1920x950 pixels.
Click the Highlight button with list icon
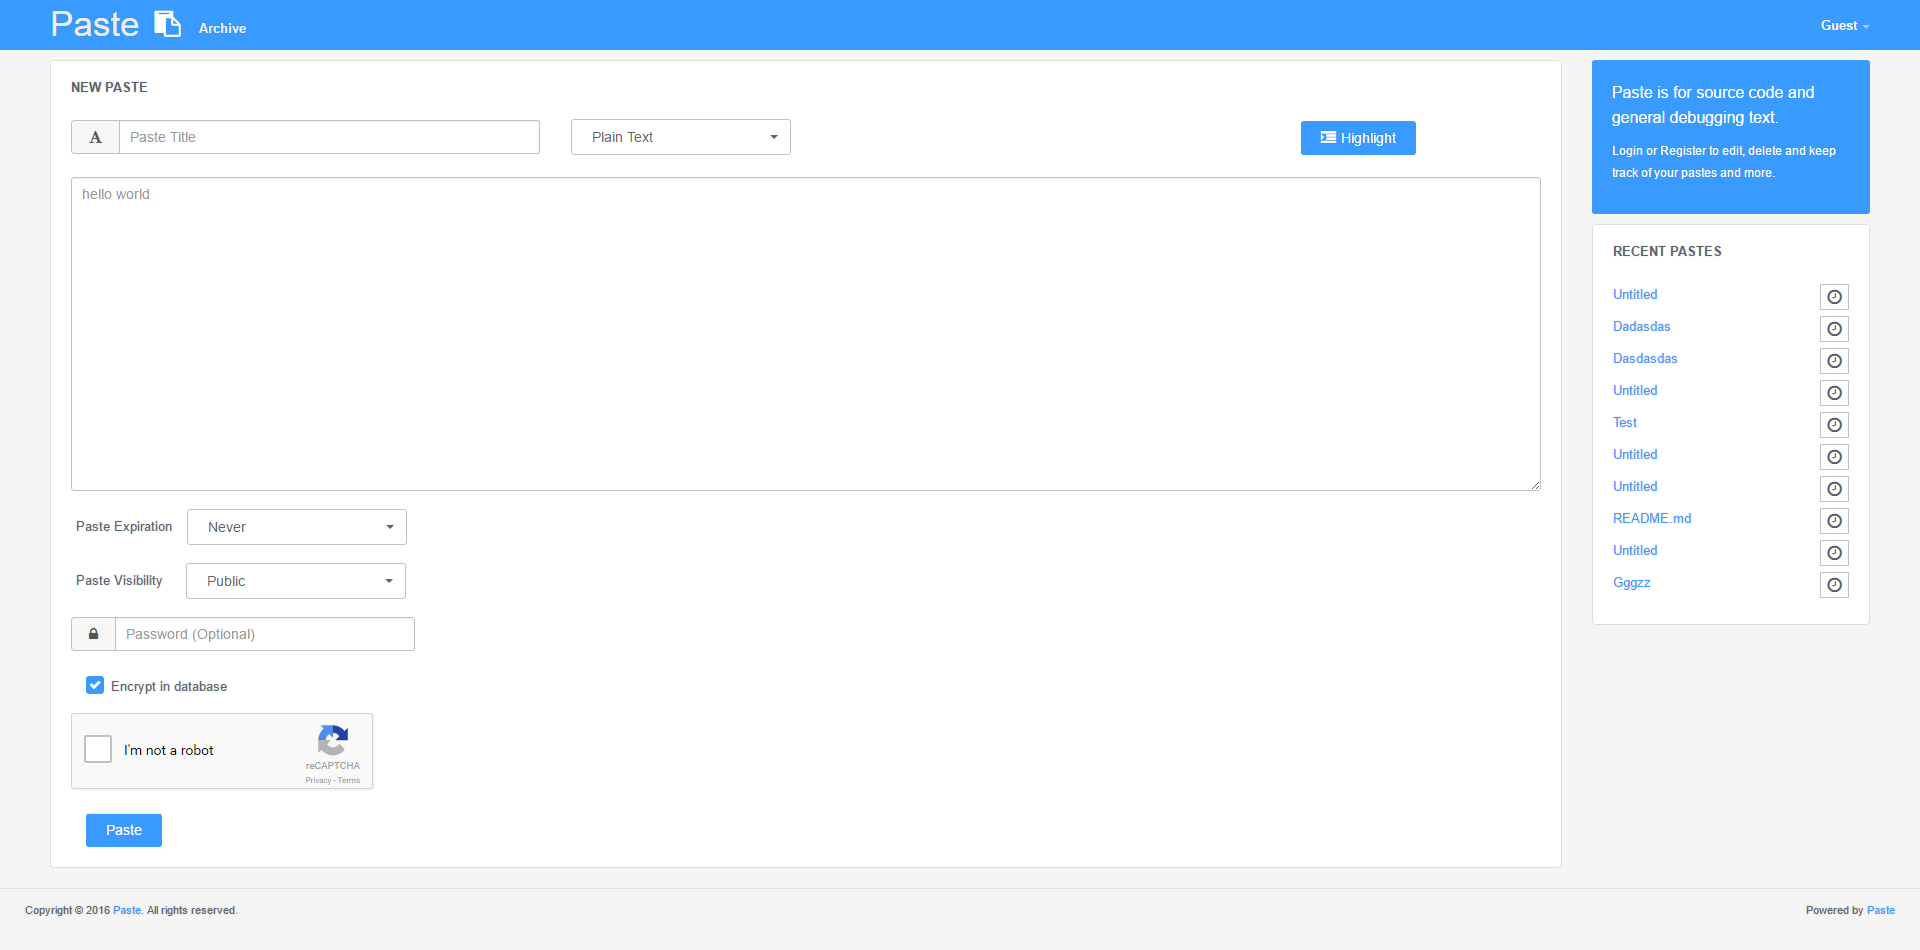click(1357, 137)
